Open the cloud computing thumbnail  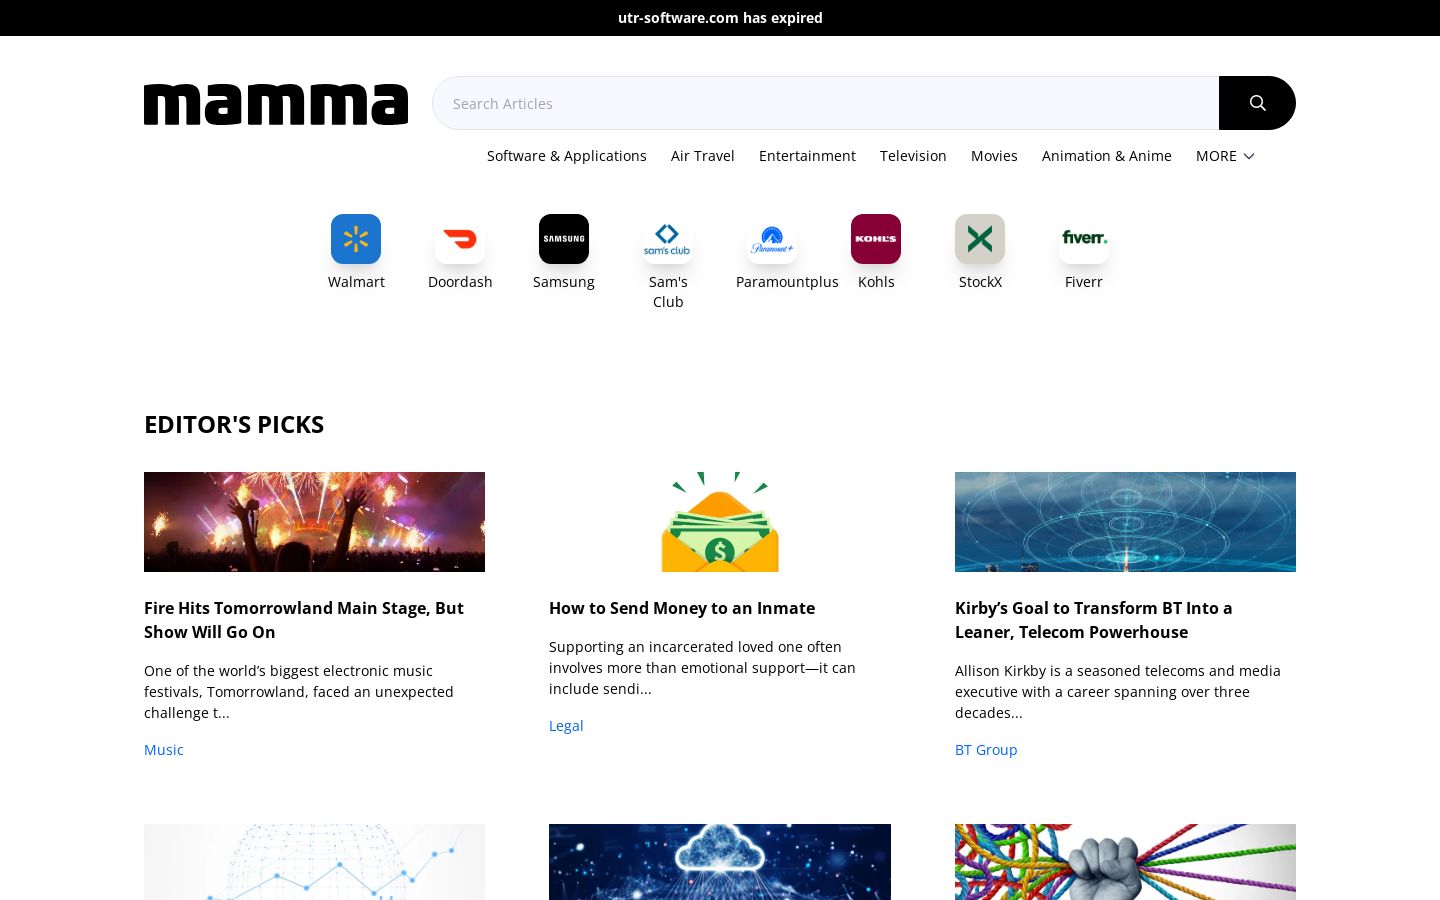click(x=720, y=862)
